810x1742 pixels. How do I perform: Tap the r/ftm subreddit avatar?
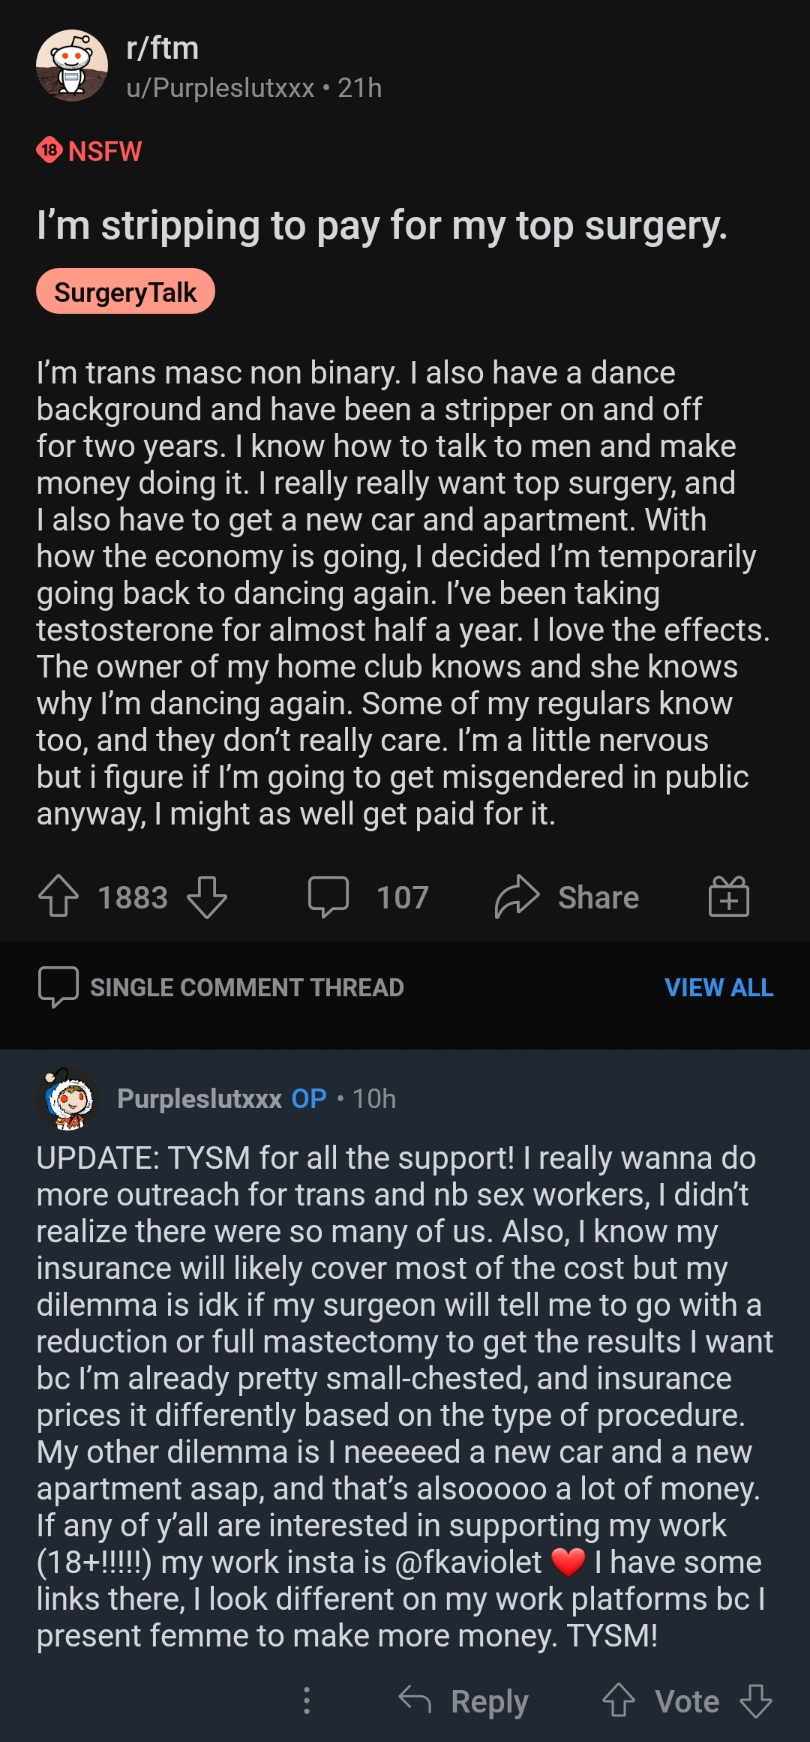tap(72, 66)
